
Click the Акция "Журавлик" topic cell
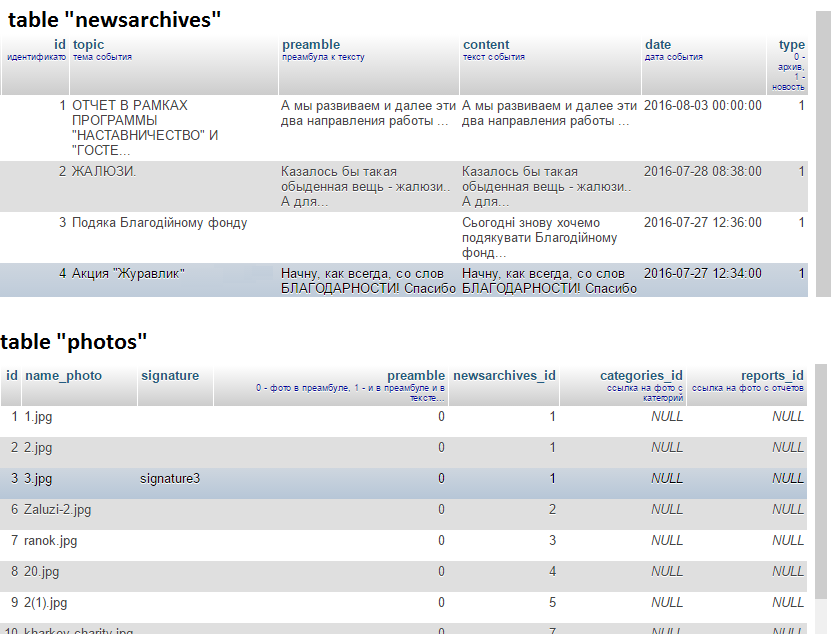point(128,274)
